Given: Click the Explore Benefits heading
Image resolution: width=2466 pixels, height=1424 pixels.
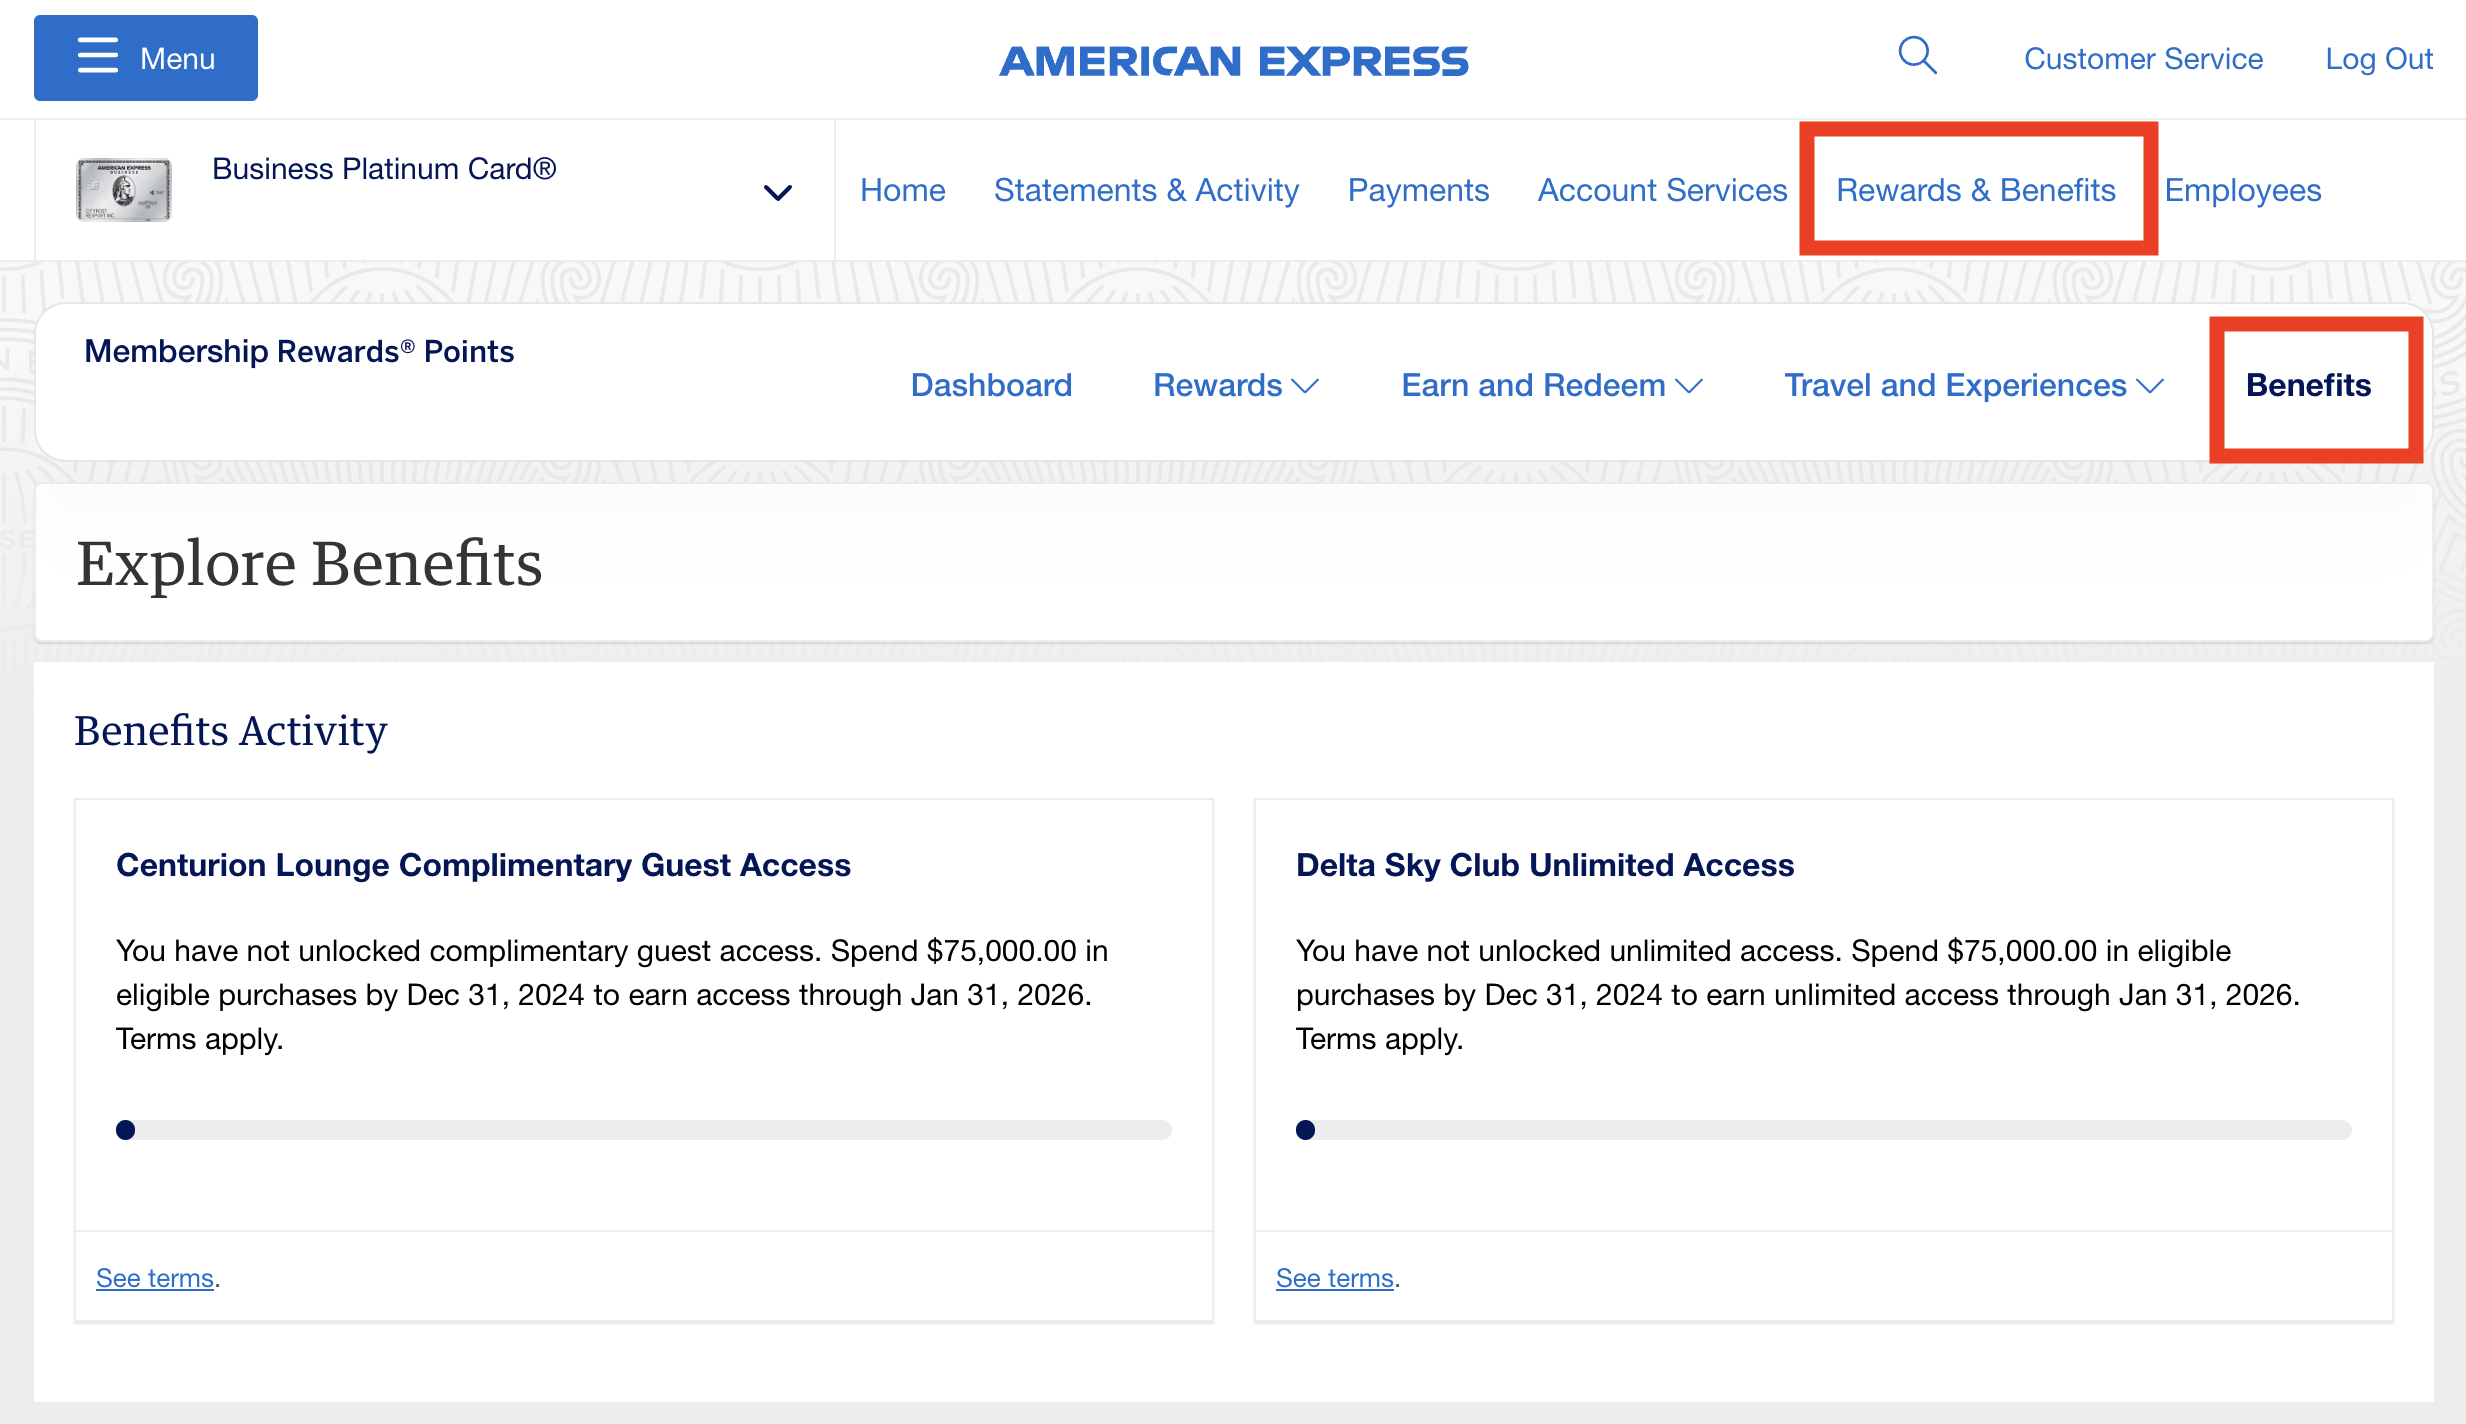Looking at the screenshot, I should click(x=310, y=563).
